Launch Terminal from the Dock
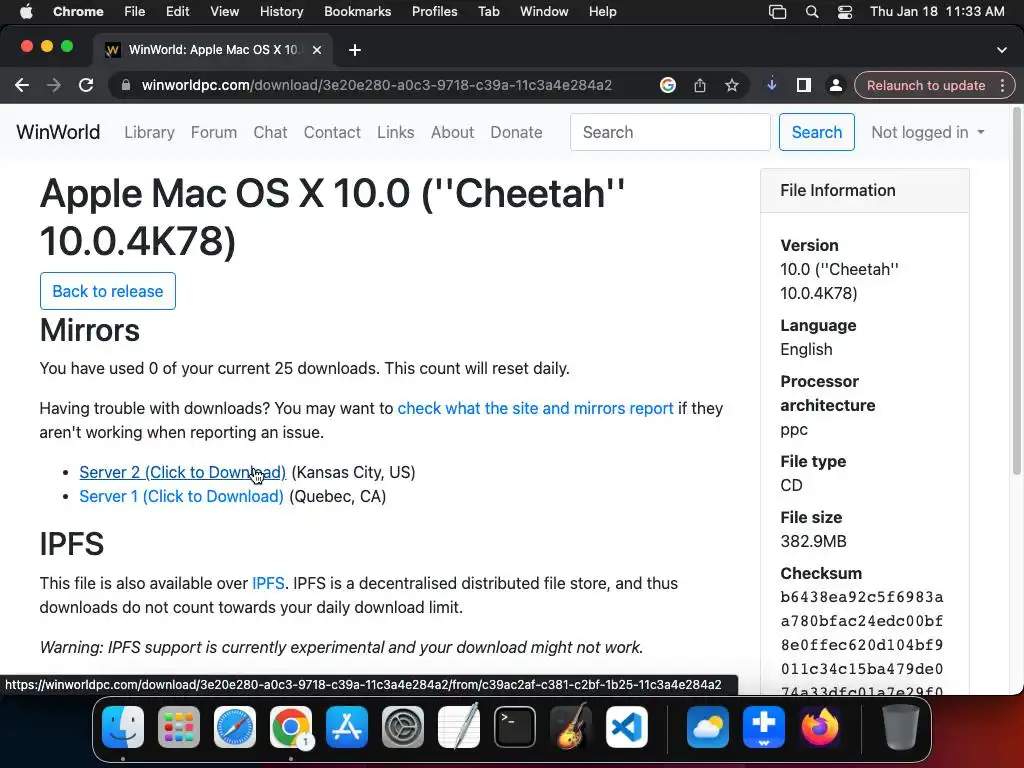This screenshot has width=1024, height=768. 515,727
